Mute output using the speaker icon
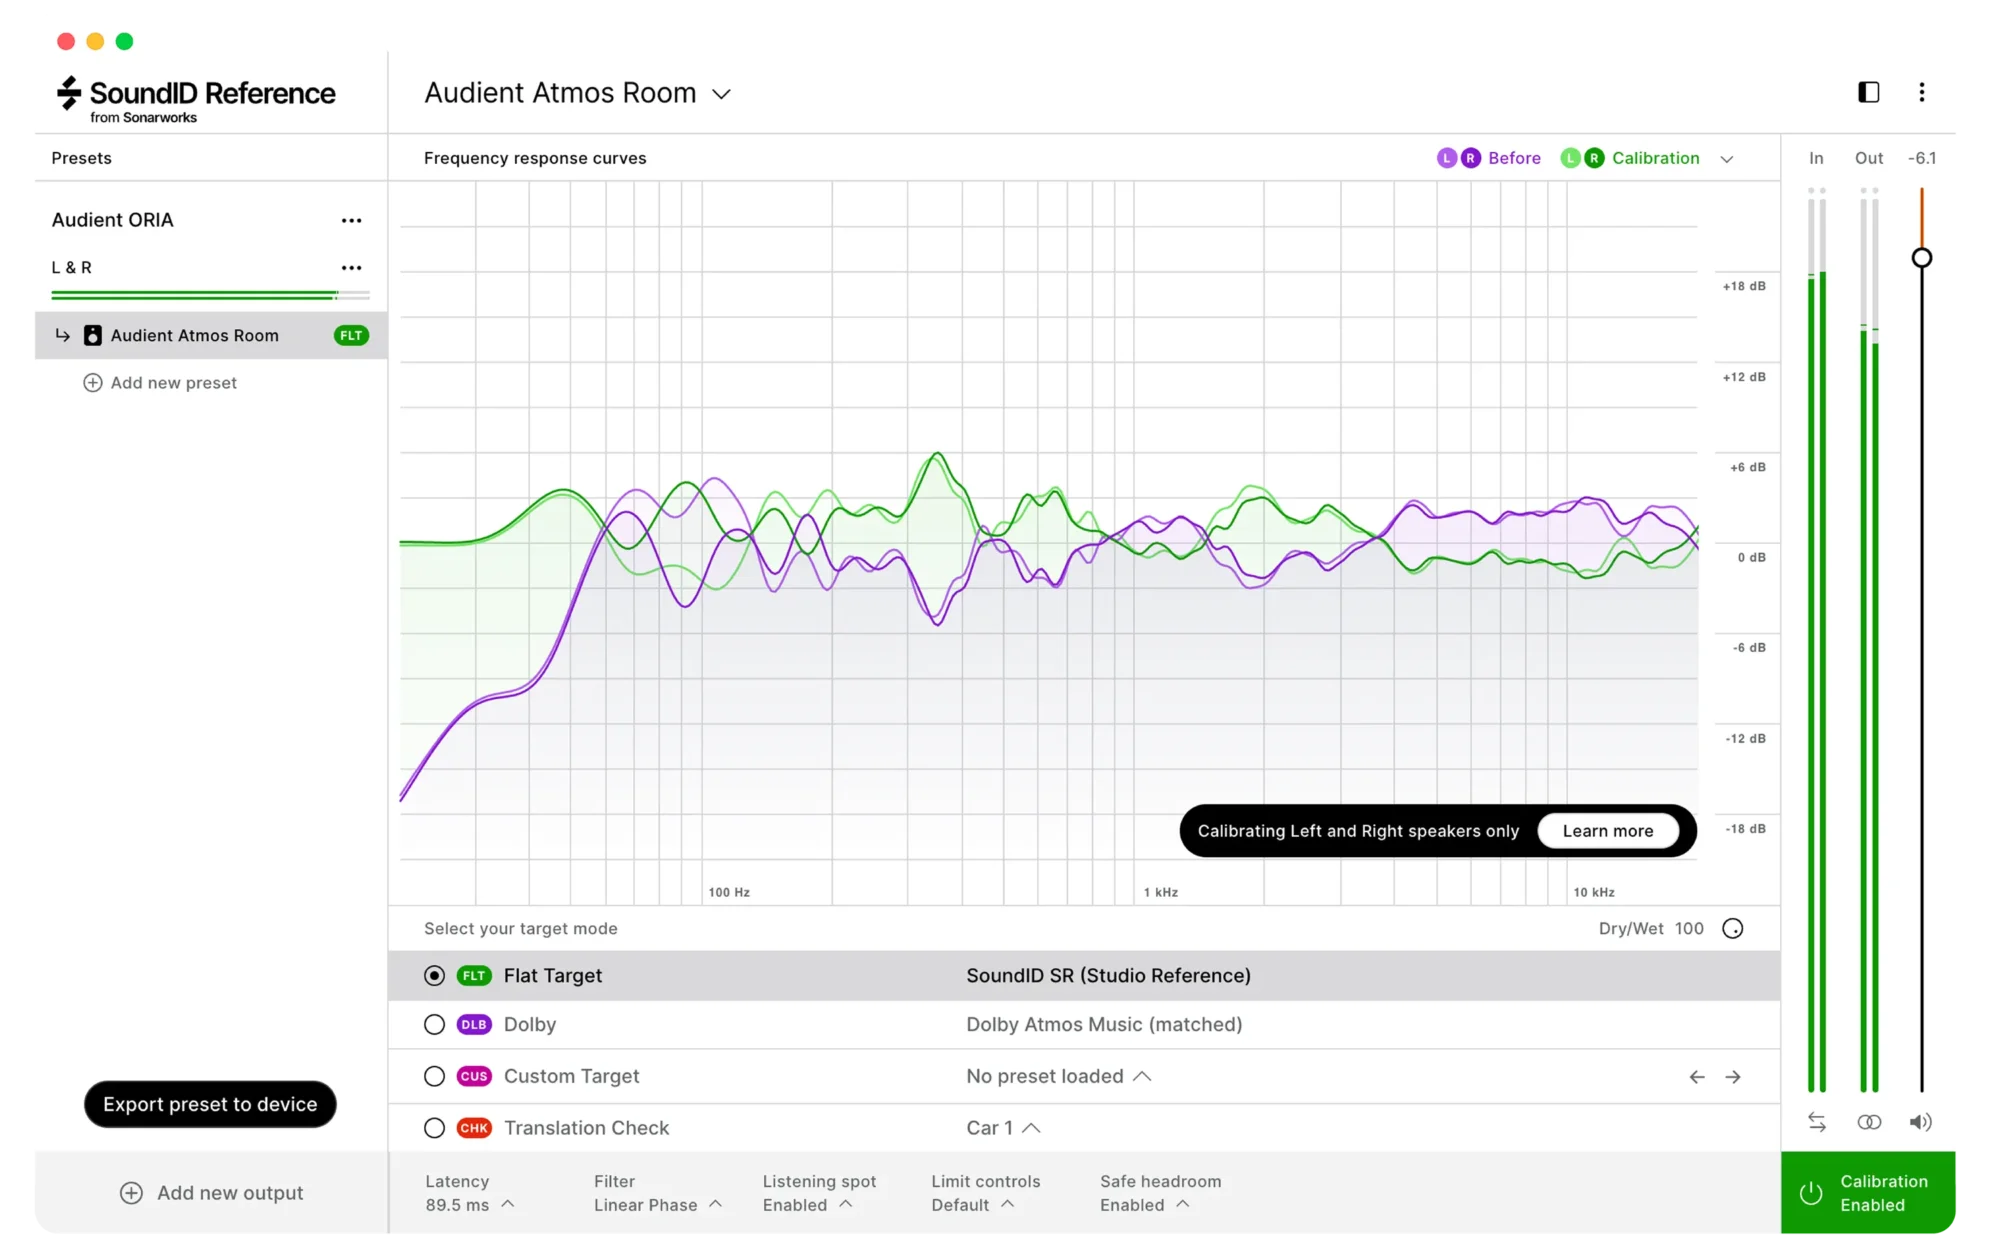Screen dimensions: 2000x1238 (1920, 1122)
